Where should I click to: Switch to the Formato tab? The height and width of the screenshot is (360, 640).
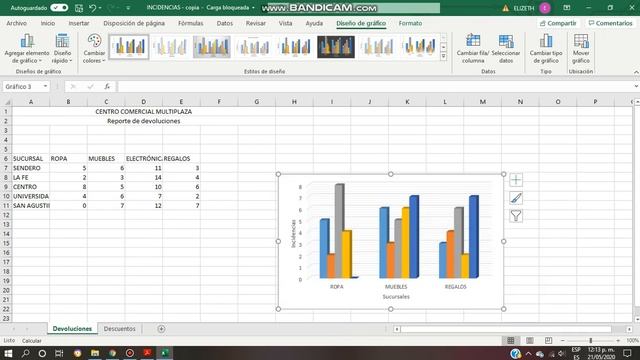point(410,23)
